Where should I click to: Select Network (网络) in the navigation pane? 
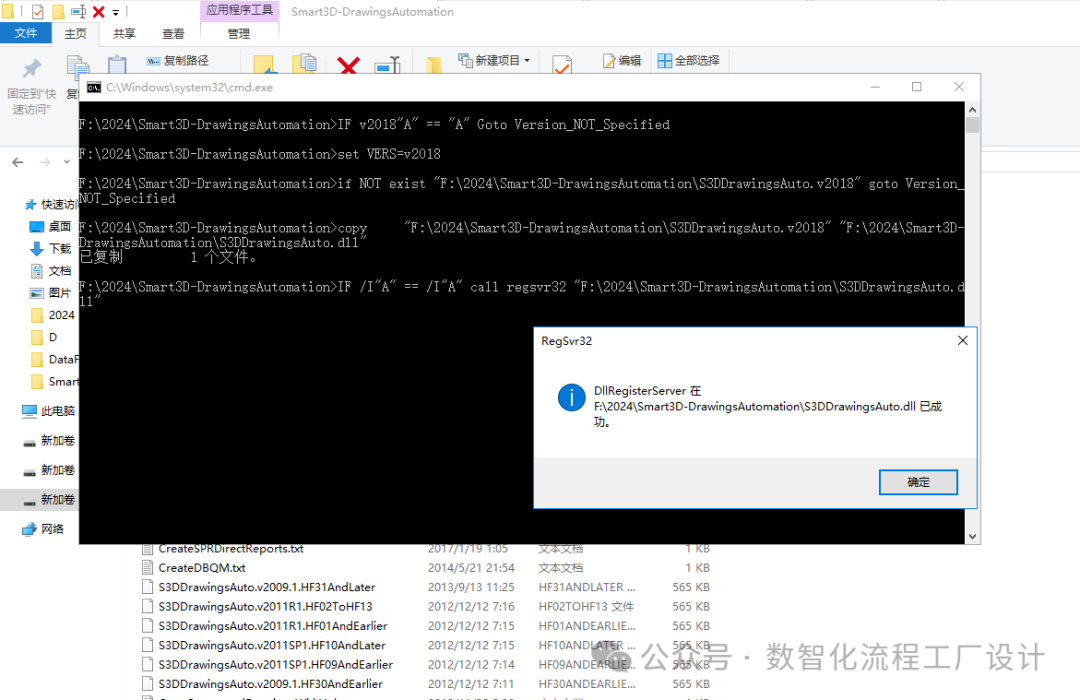[x=43, y=529]
